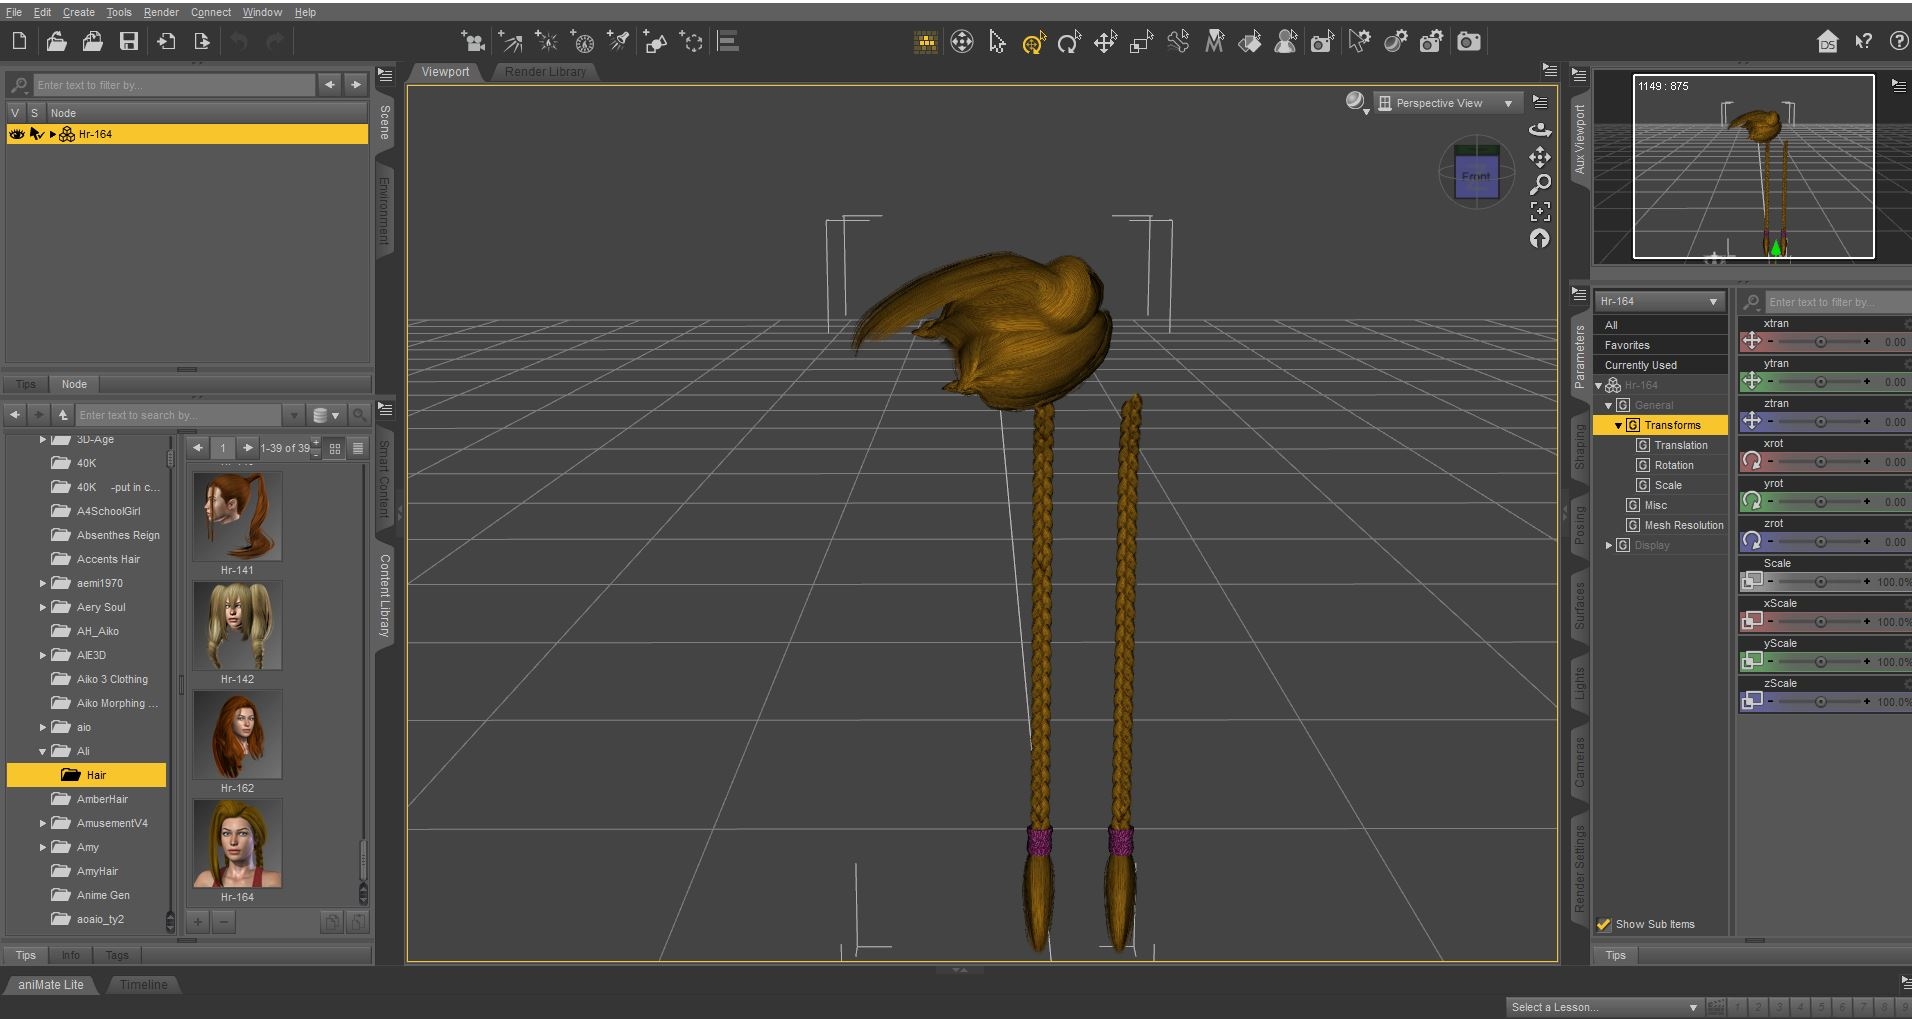
Task: Select the Hr-142 hair thumbnail
Action: 237,627
